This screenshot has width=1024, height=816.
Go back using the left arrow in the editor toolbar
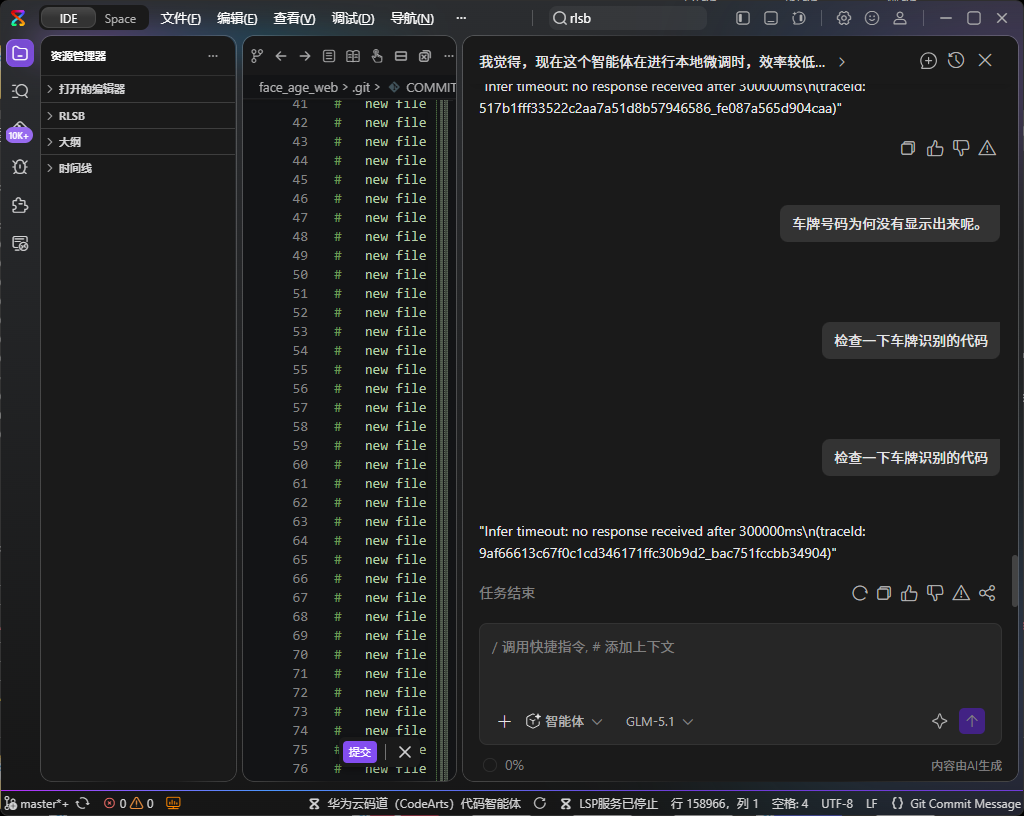(x=281, y=56)
